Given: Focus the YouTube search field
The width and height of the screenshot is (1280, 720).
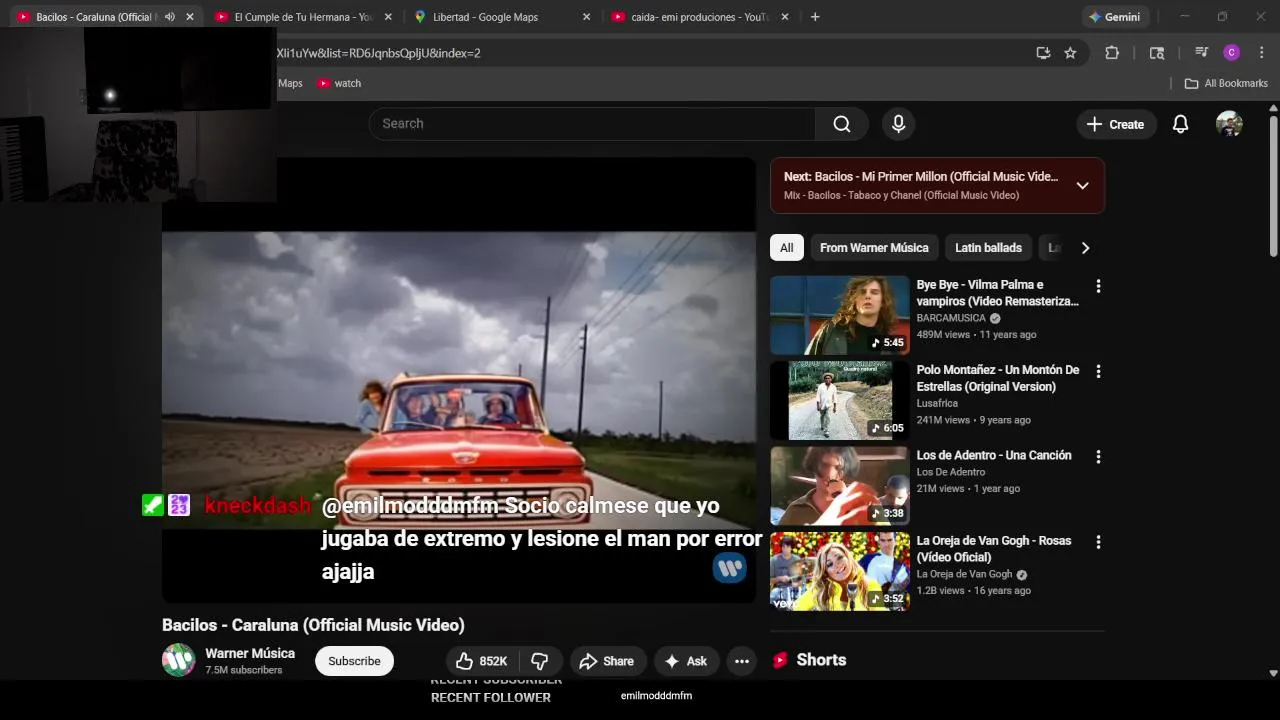Looking at the screenshot, I should pos(592,124).
